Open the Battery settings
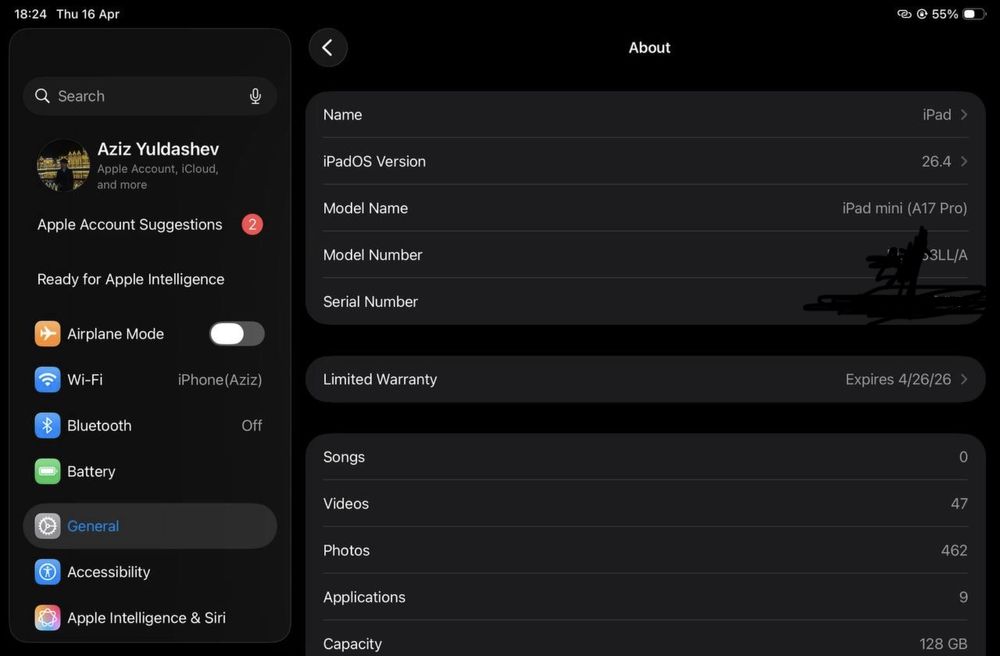Screen dimensions: 1000x656 tap(149, 471)
